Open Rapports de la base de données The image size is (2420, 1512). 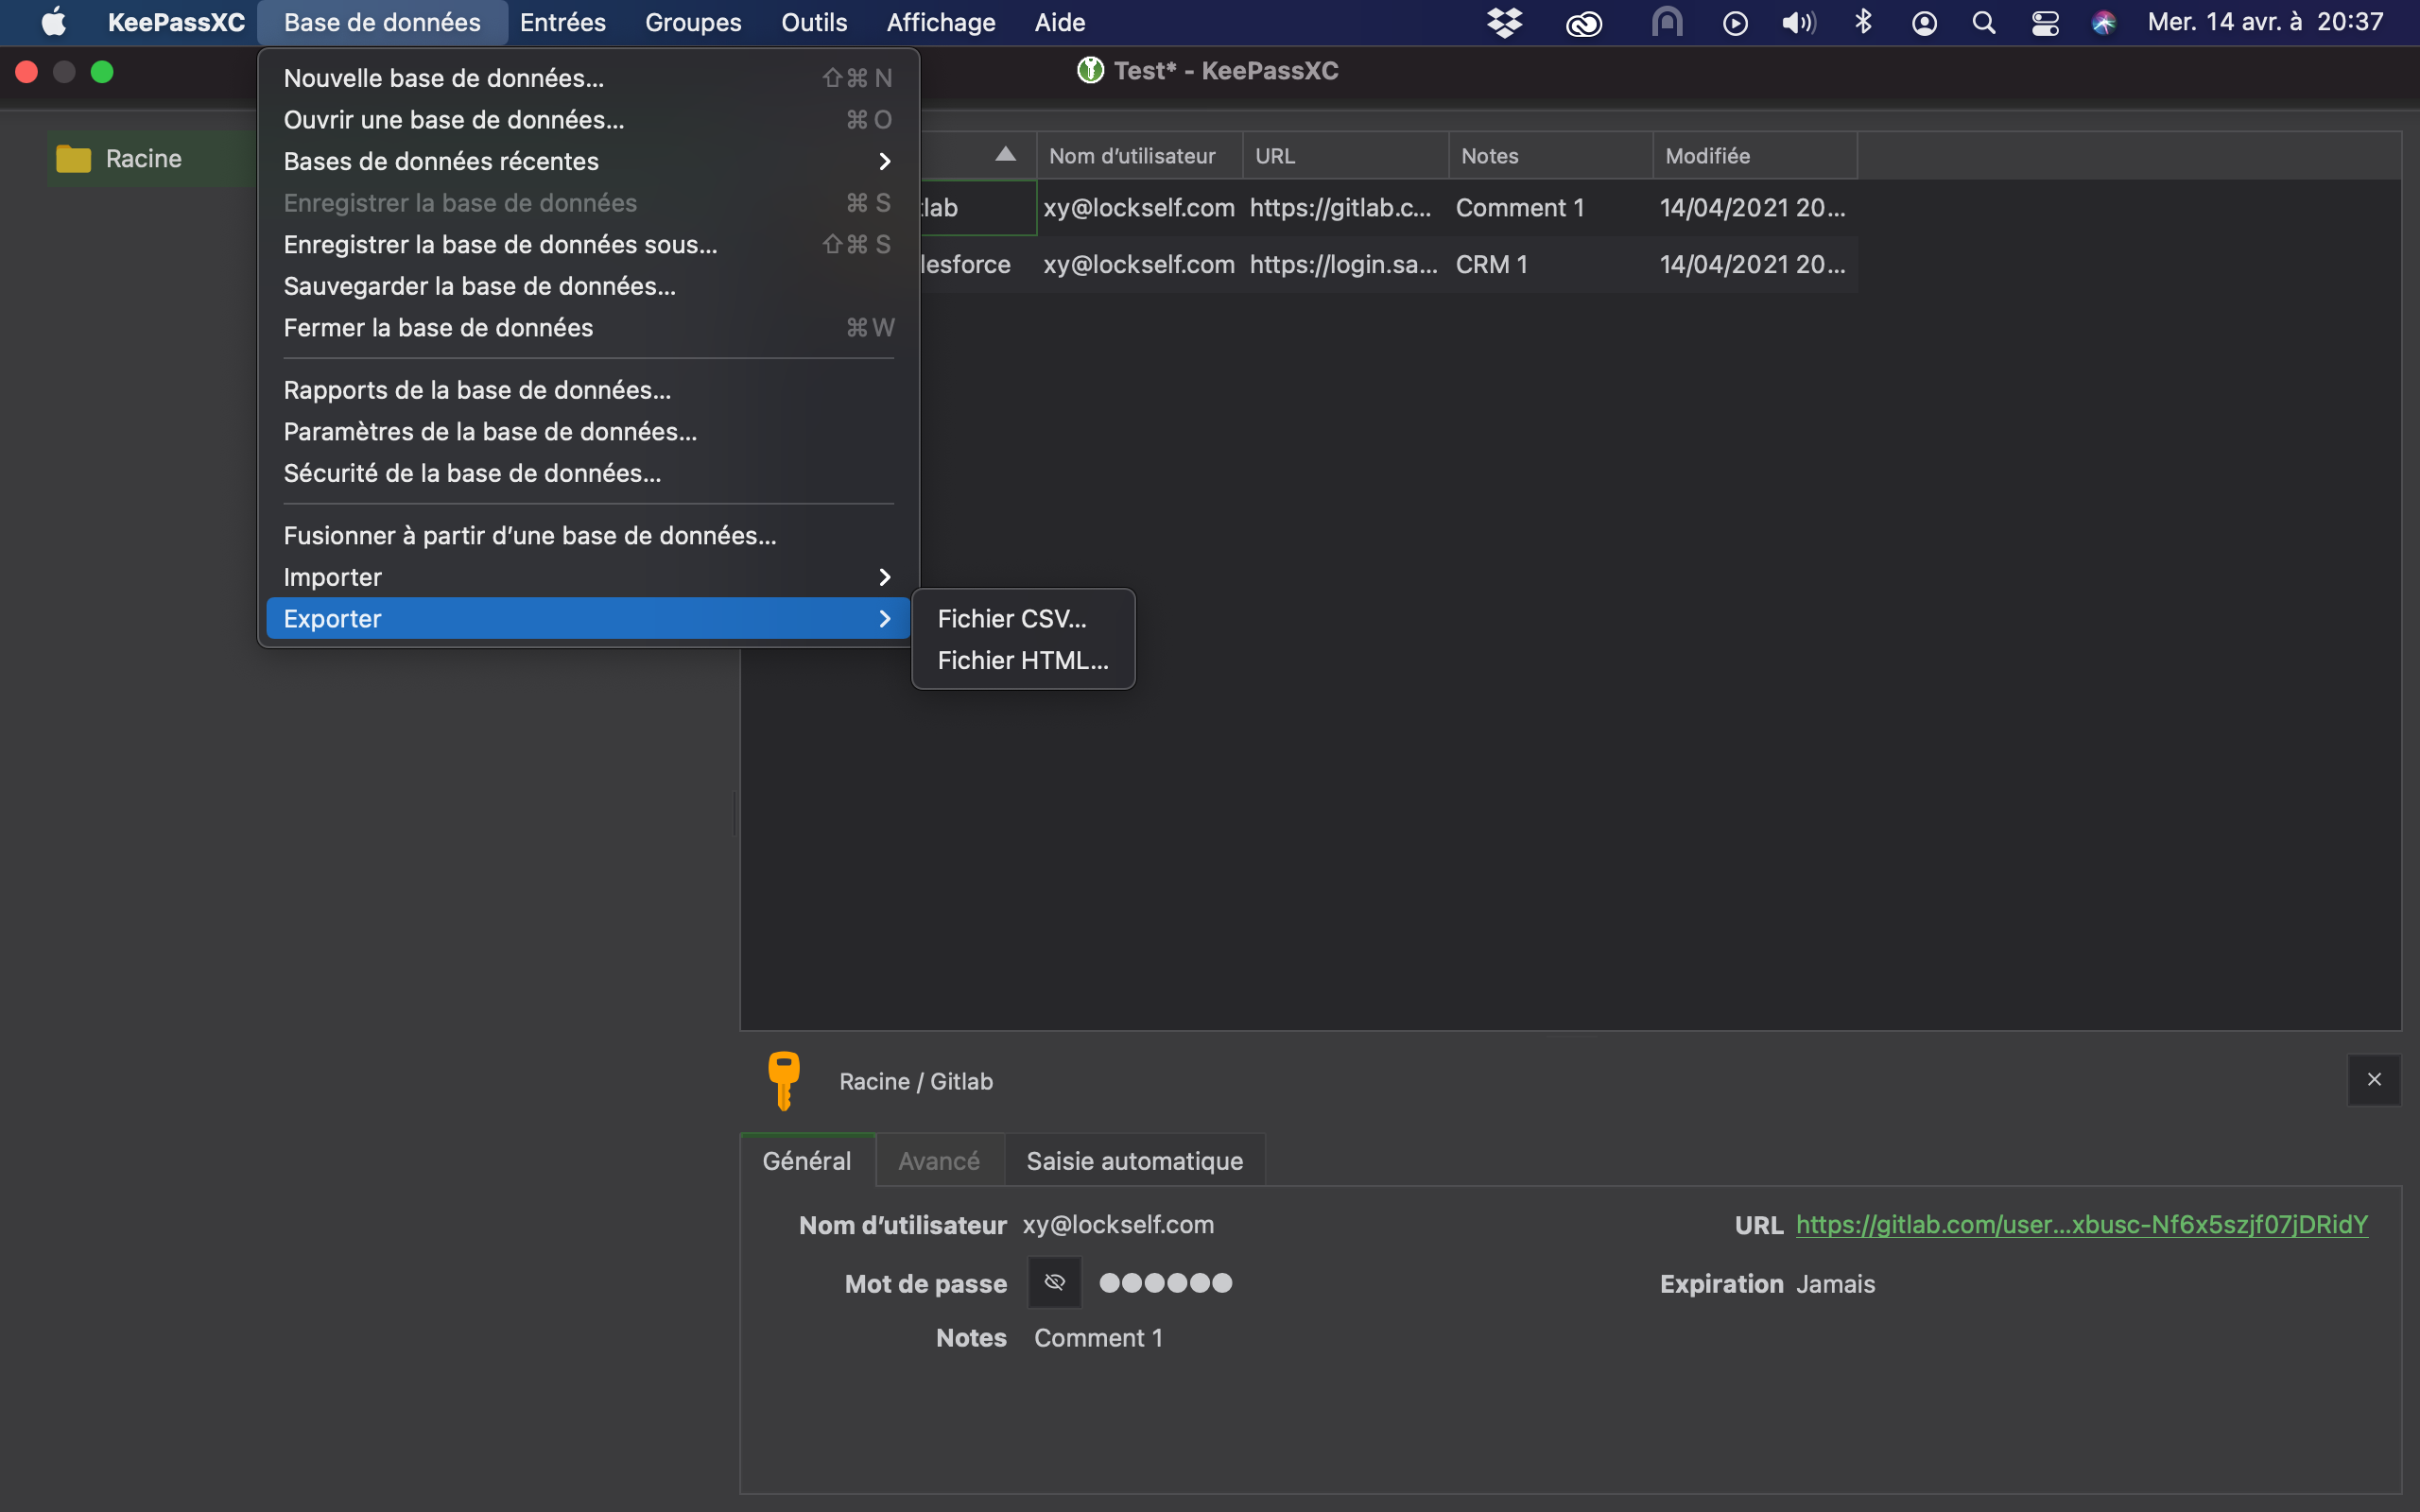tap(588, 390)
